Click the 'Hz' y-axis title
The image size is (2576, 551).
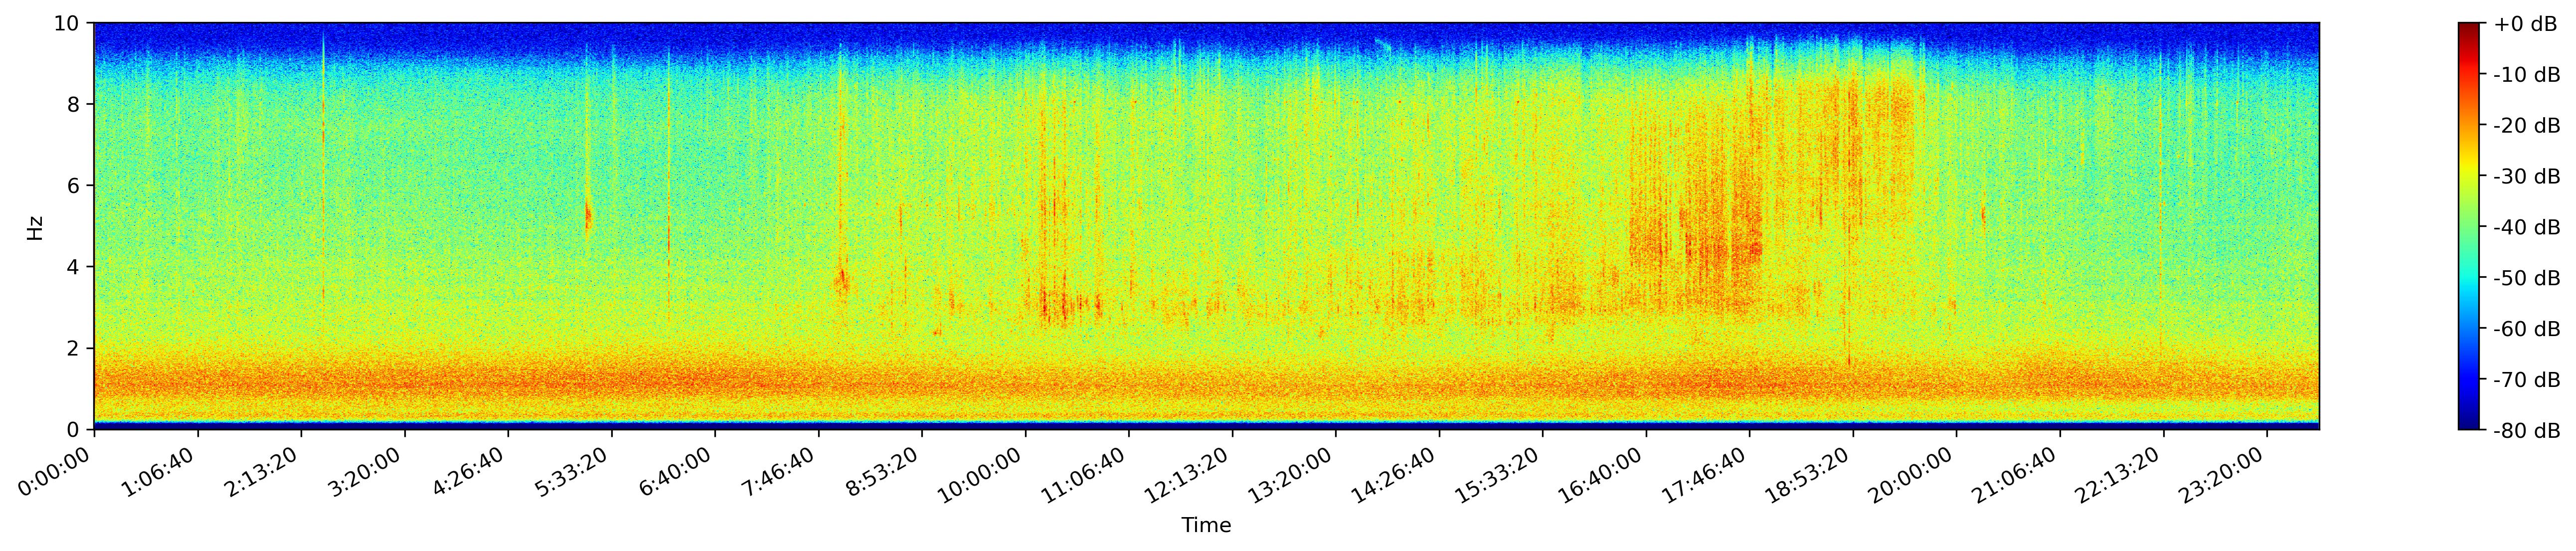pos(36,227)
